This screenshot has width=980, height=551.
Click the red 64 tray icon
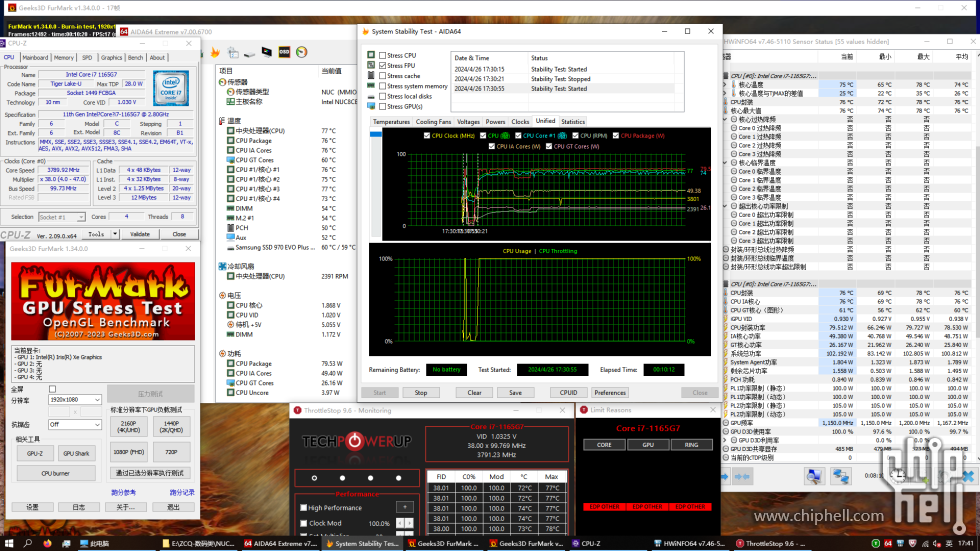point(888,544)
